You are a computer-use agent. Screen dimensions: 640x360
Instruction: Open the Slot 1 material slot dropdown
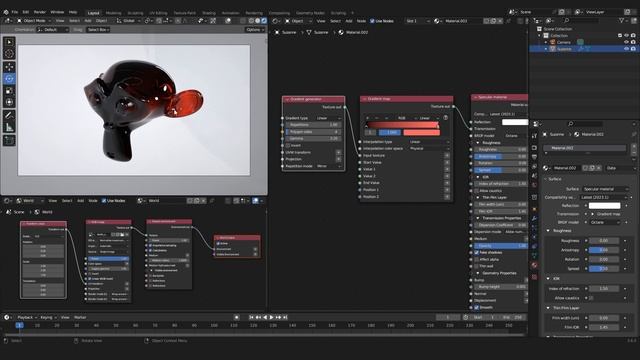click(417, 21)
